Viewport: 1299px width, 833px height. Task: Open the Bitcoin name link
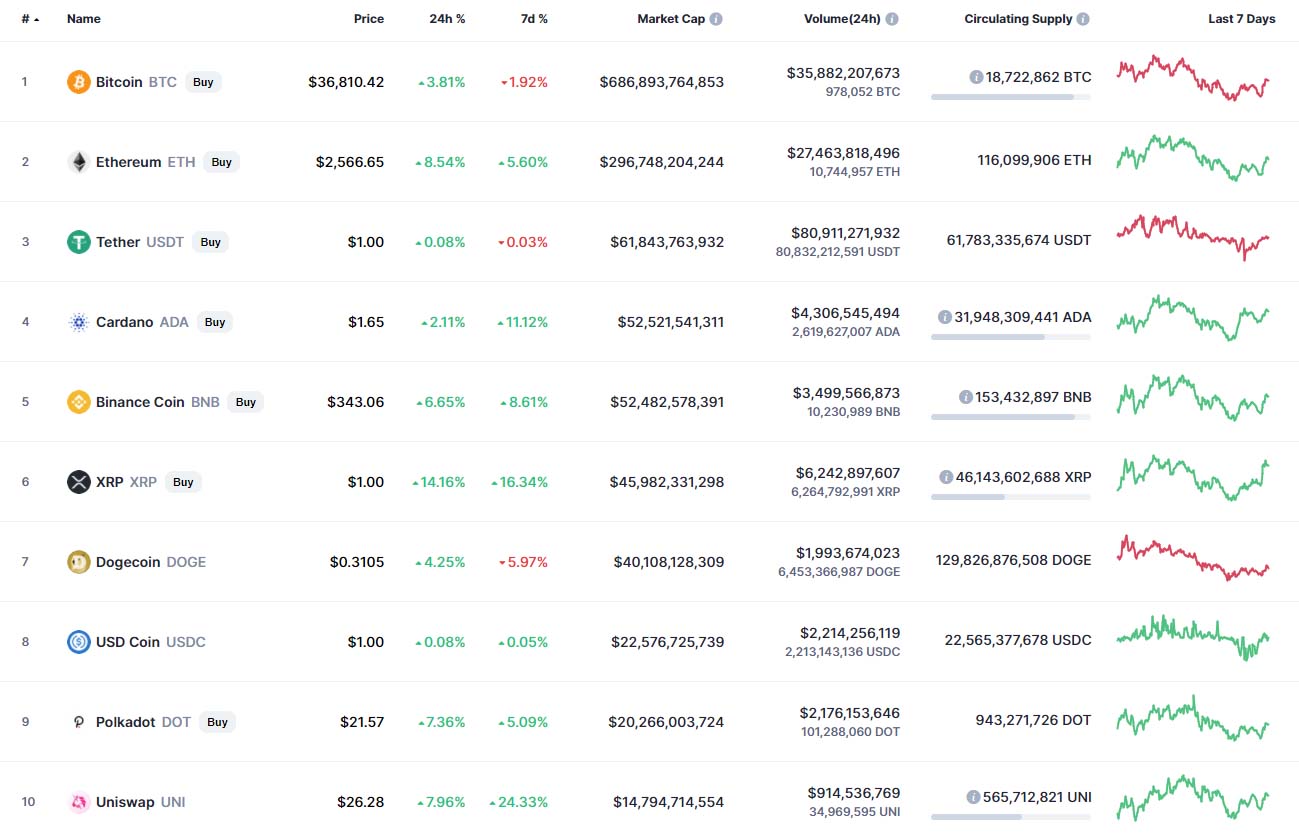(x=119, y=82)
